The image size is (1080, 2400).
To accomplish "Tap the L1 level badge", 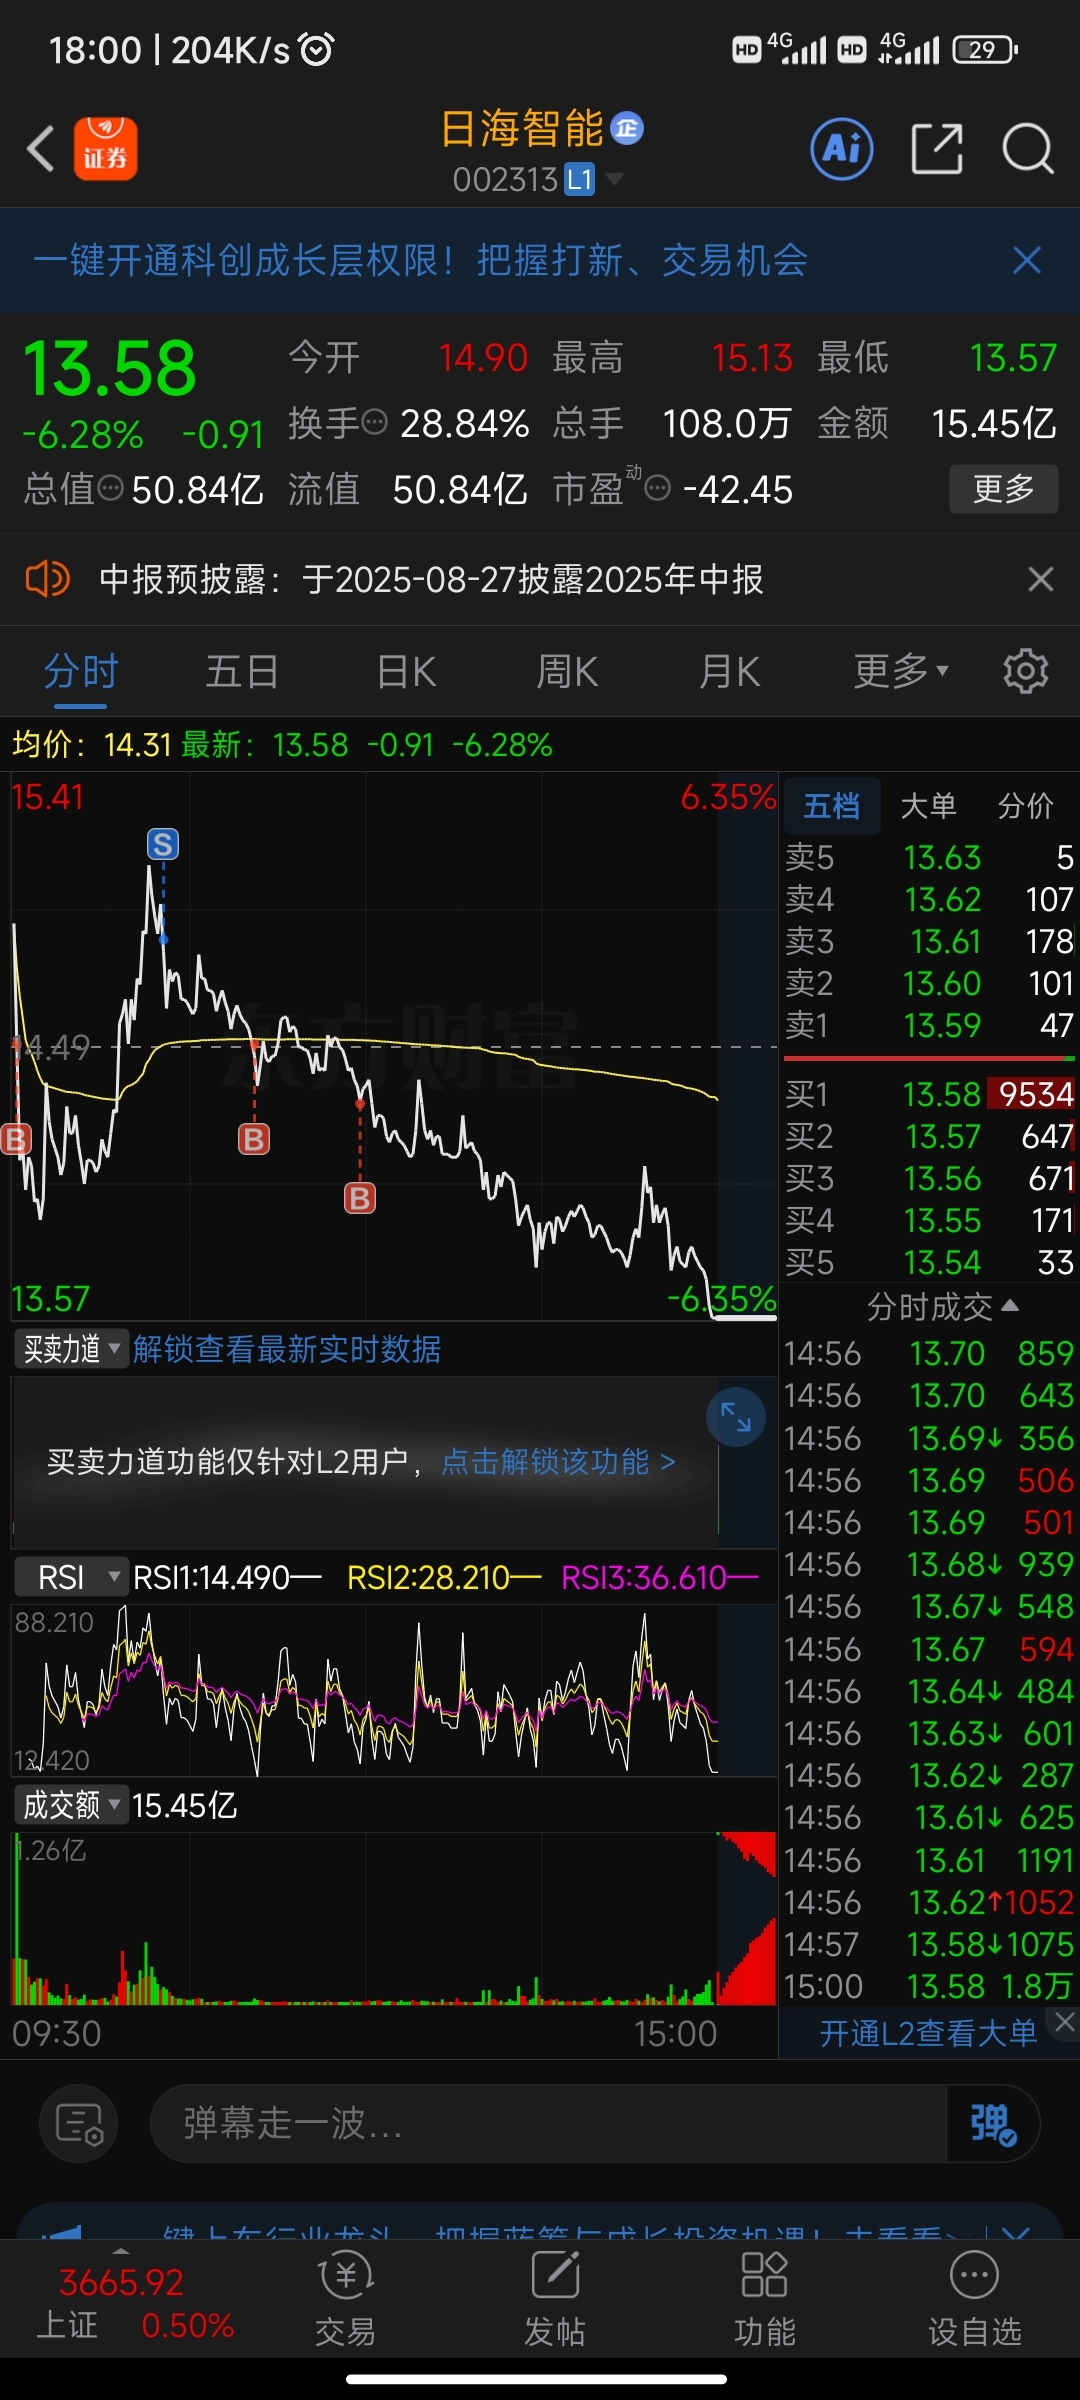I will (x=580, y=179).
